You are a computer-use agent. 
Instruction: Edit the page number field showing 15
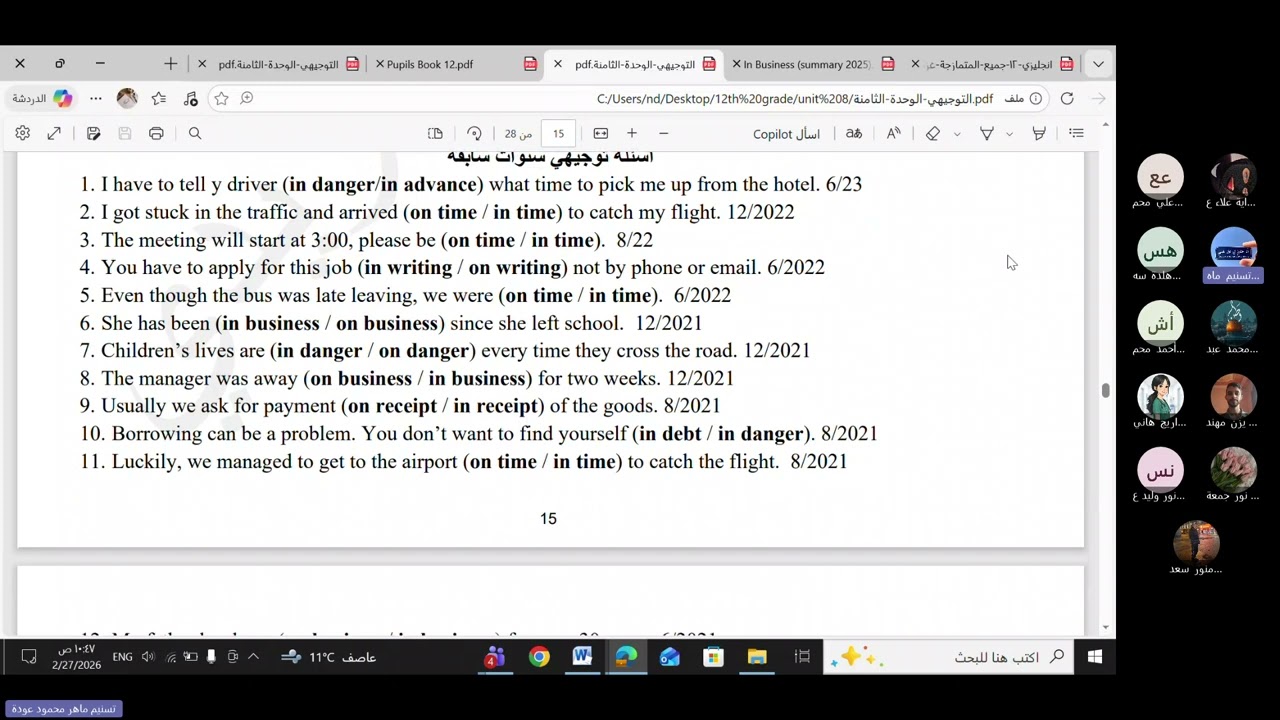pyautogui.click(x=558, y=134)
